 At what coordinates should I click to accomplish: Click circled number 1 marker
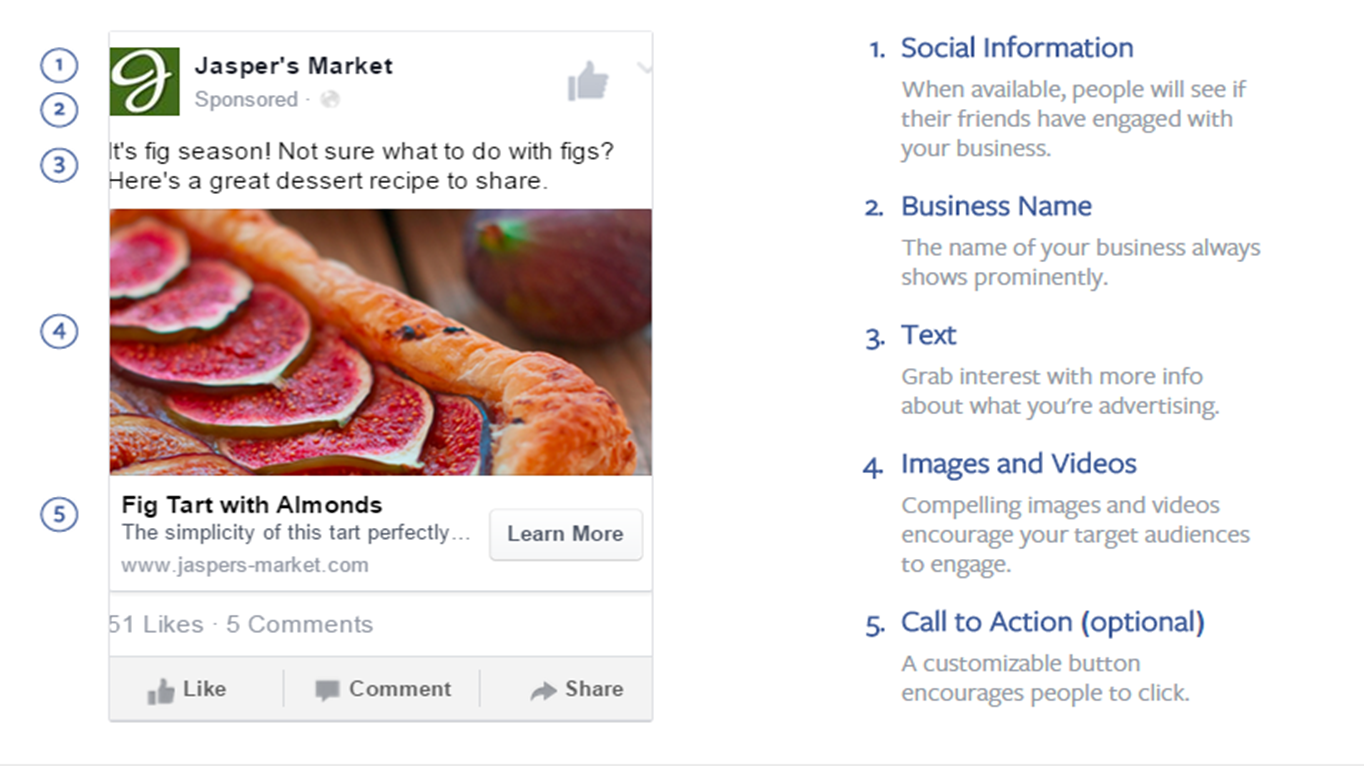pos(59,66)
